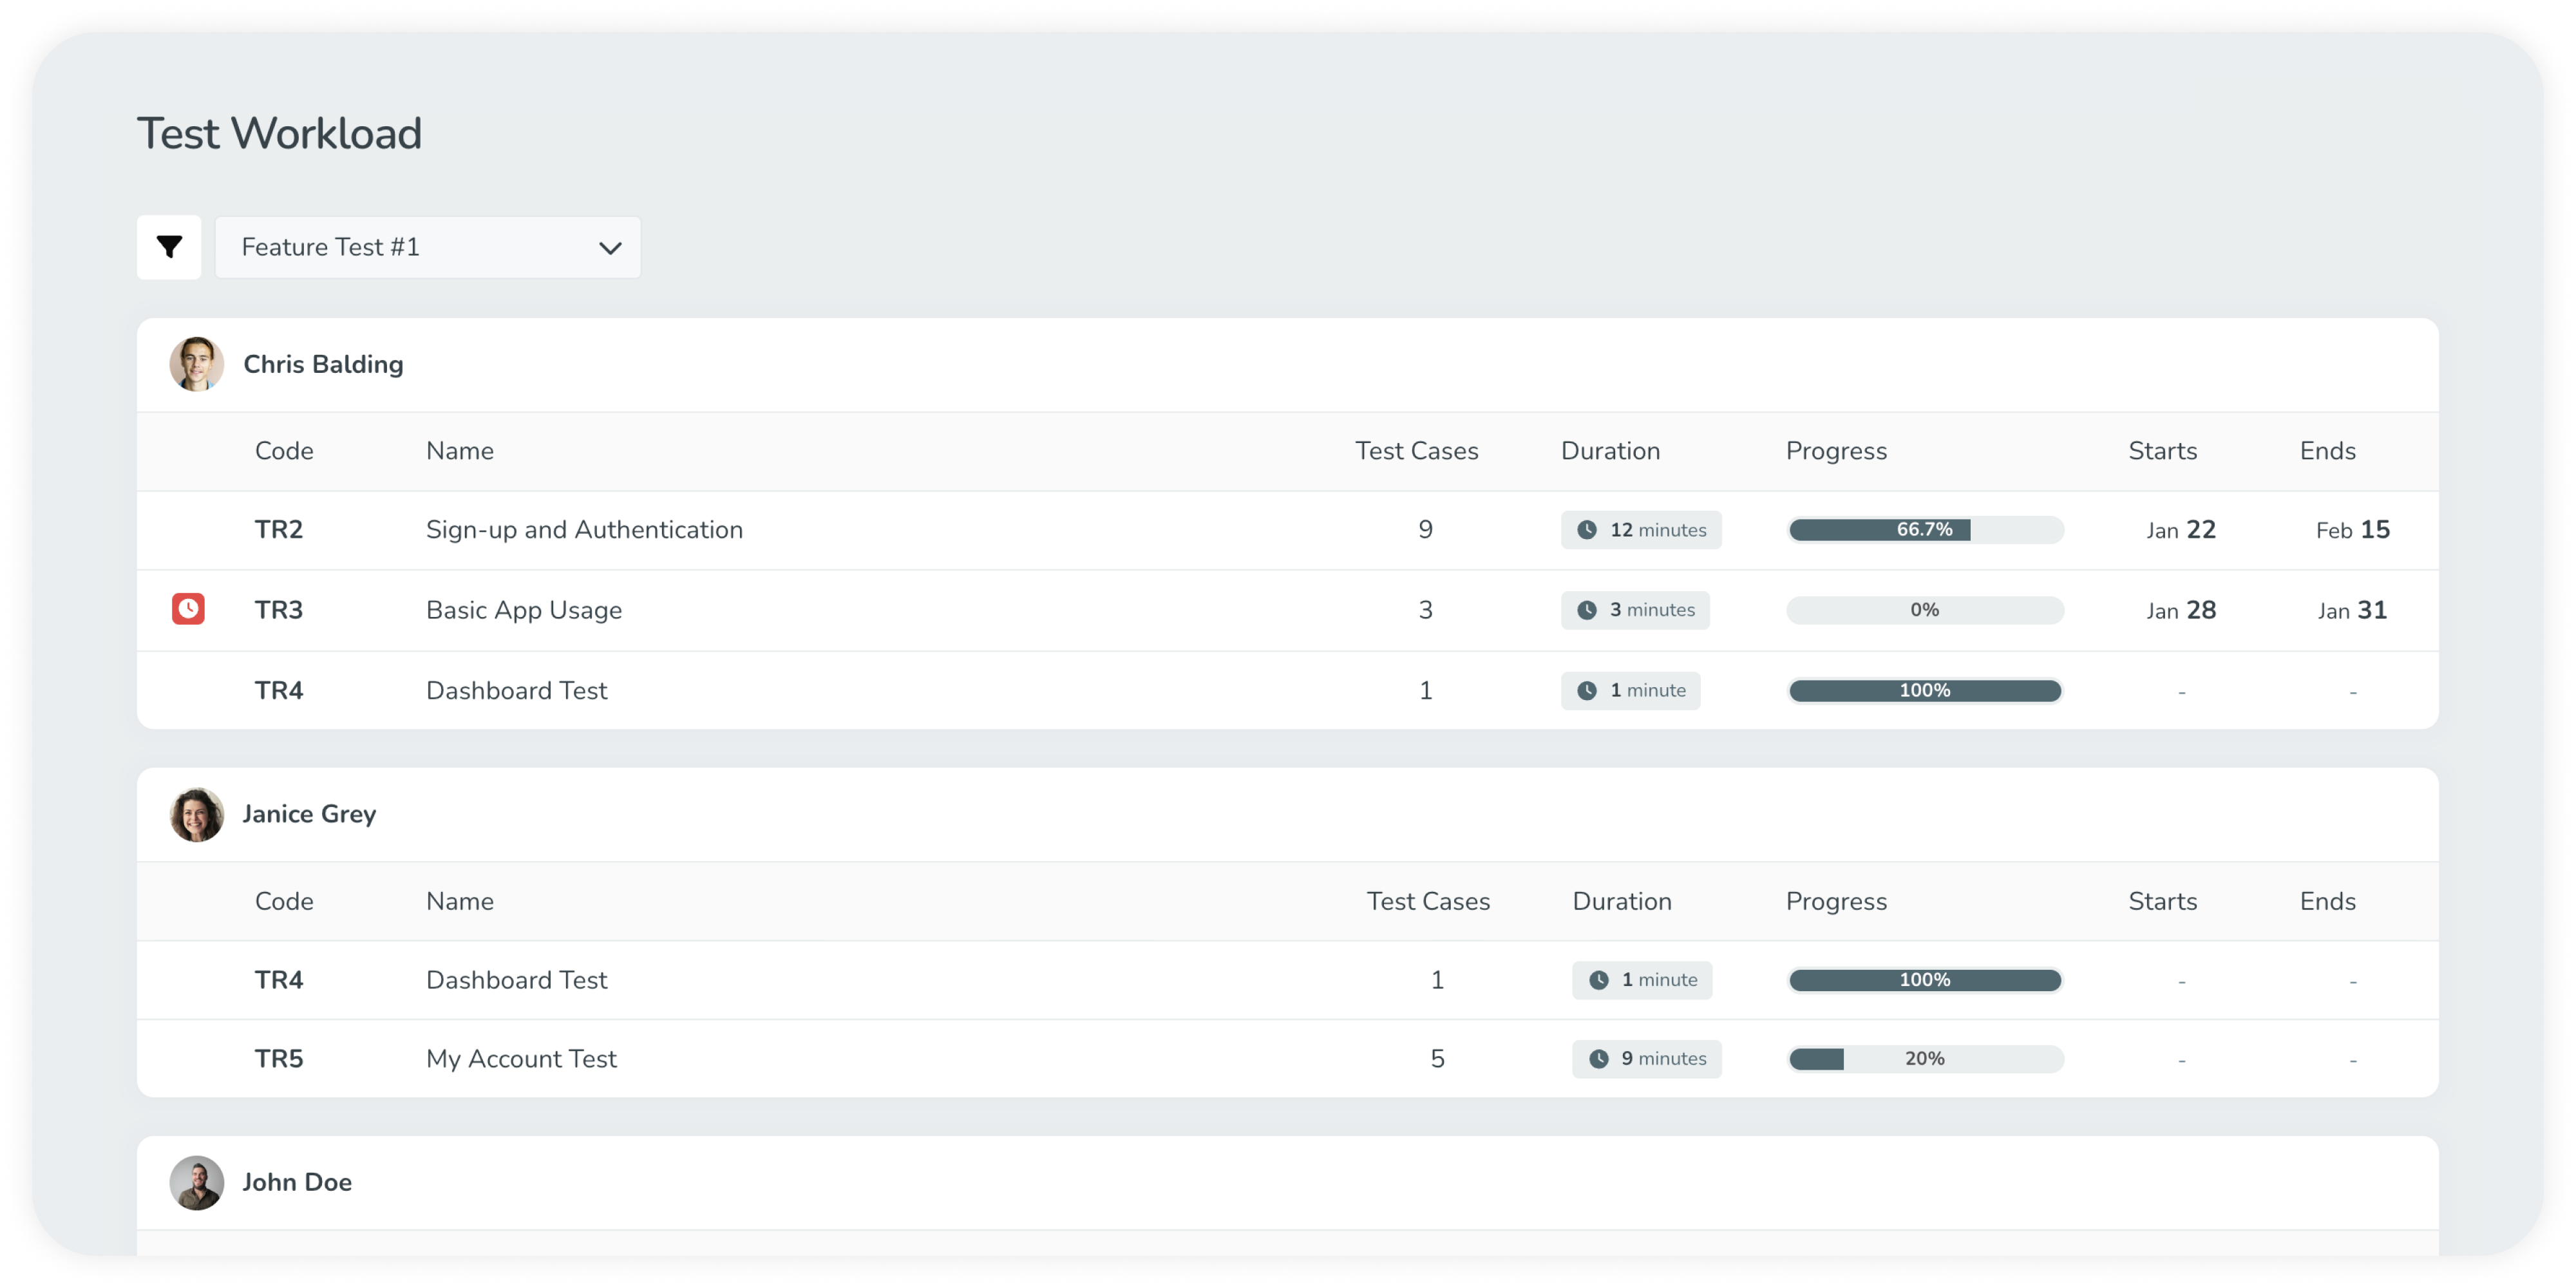Click the TR5 code
2576x1288 pixels.
click(279, 1059)
